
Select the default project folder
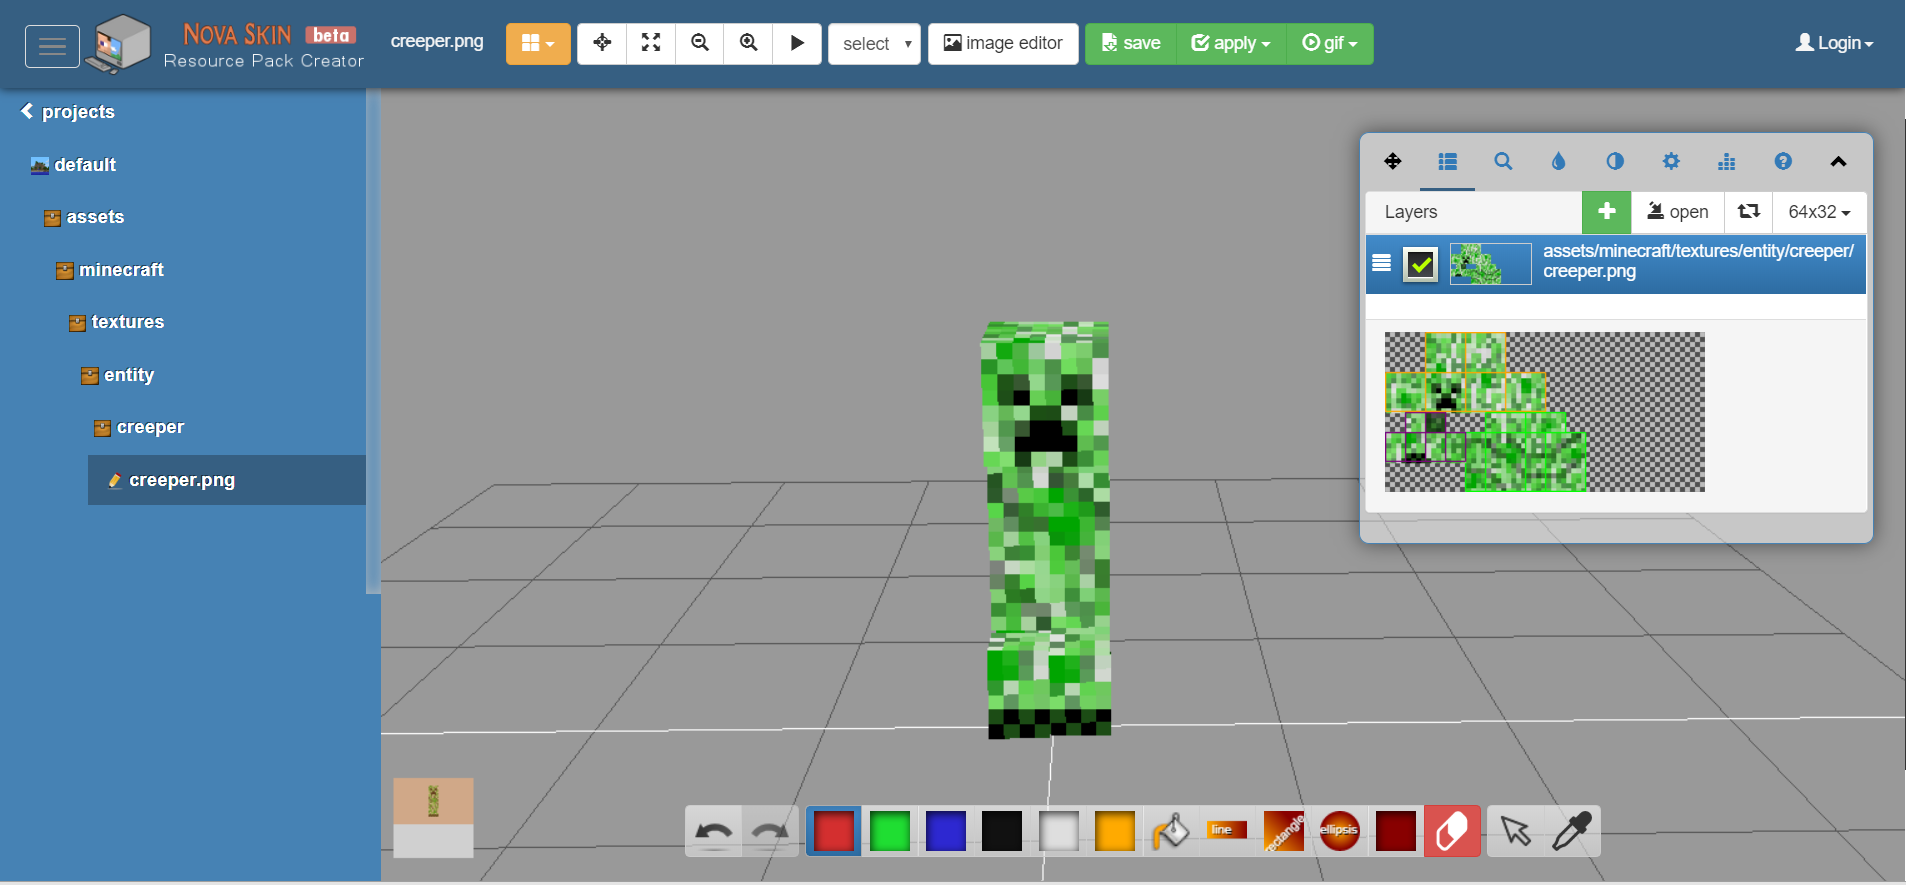[73, 165]
